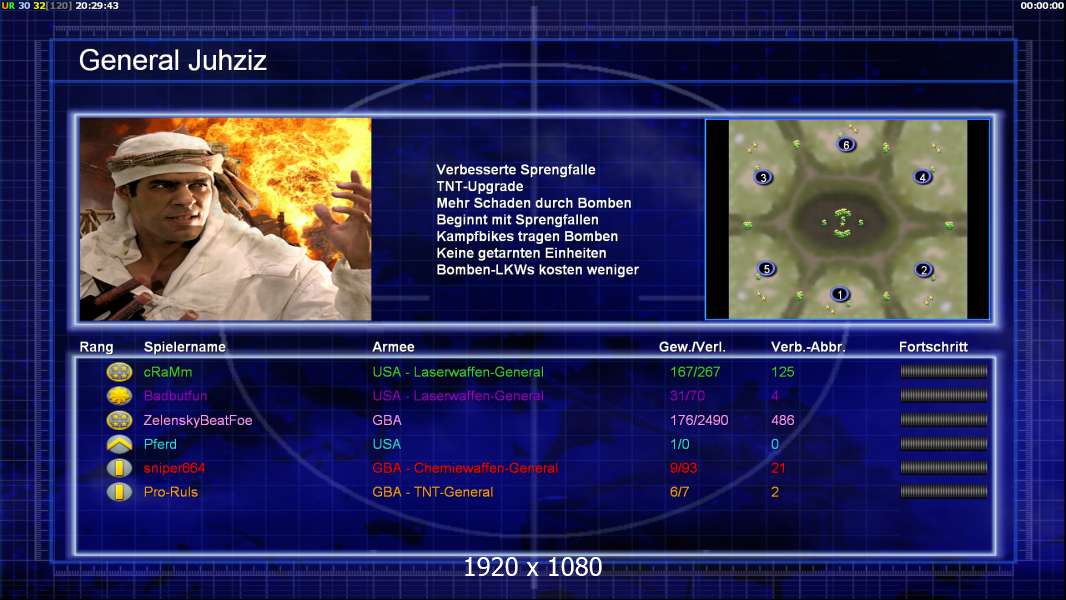Screen dimensions: 1066x600
Task: Click win/loss record 167/267
Action: tap(695, 372)
